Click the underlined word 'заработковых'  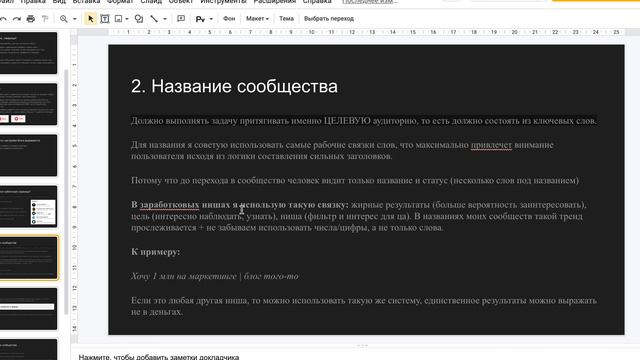pos(169,205)
